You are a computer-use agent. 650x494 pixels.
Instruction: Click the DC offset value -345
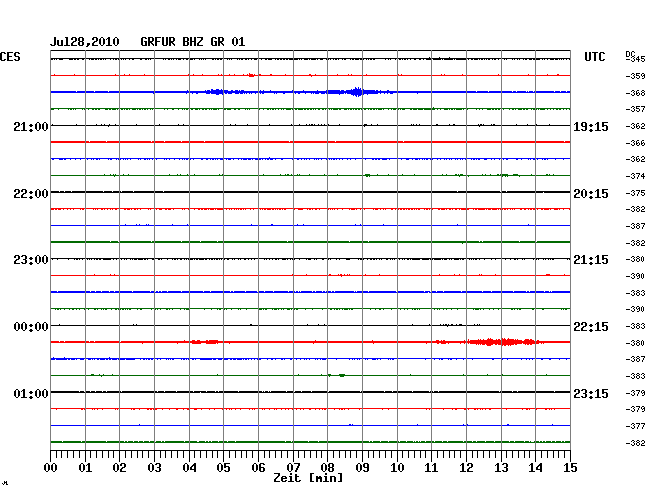tap(635, 59)
